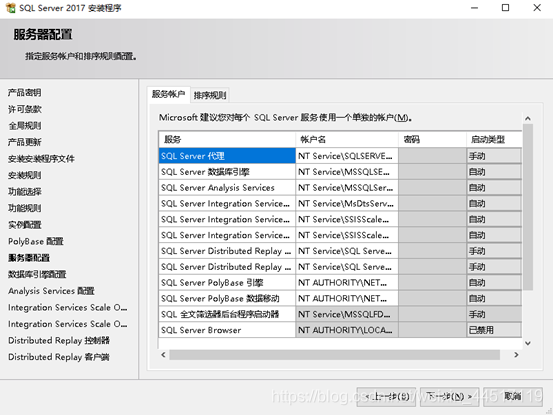Go to 全局规则 step in sidebar
The width and height of the screenshot is (553, 415).
click(x=25, y=126)
